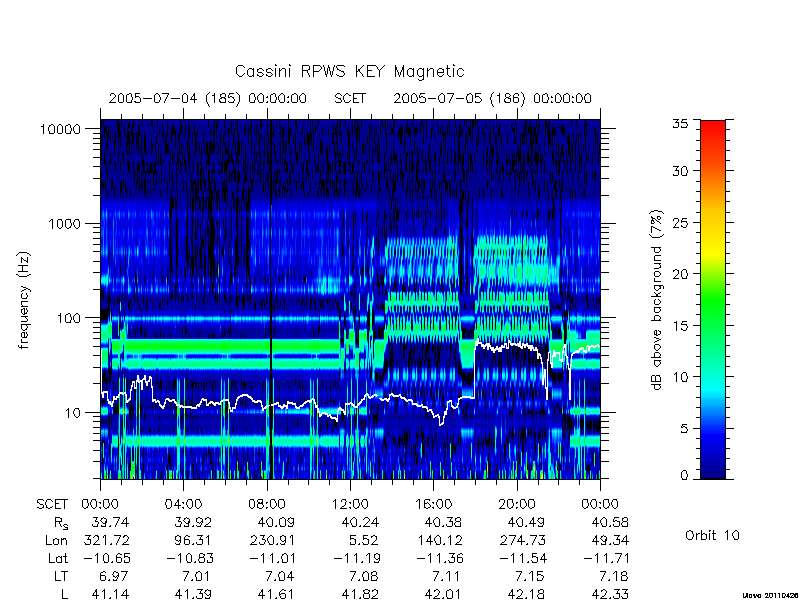Click the 5 colorbar tick label
The height and width of the screenshot is (600, 800).
685,429
